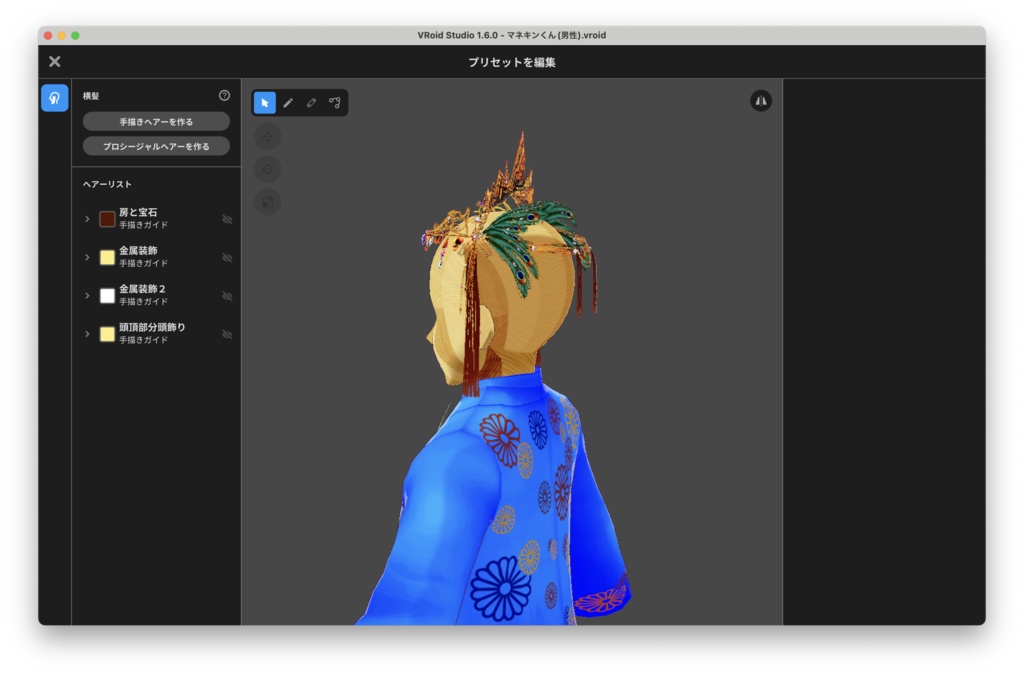Toggle visibility of 金属装飾
This screenshot has height=676, width=1024.
click(x=227, y=257)
